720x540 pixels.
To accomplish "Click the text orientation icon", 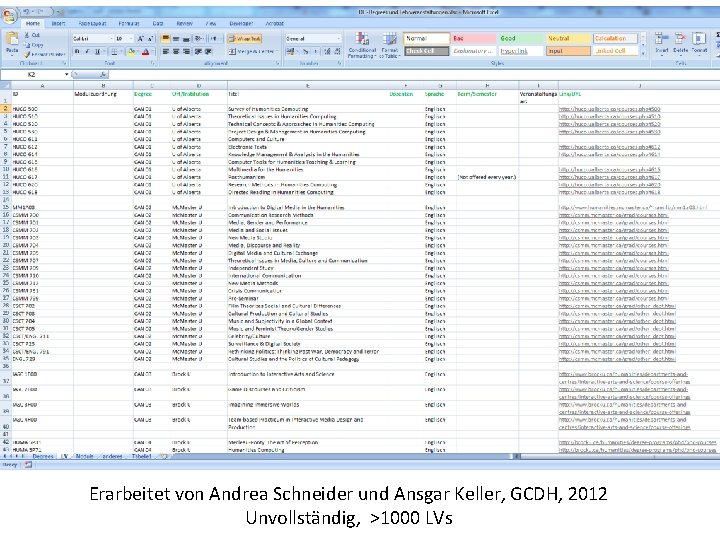I will (199, 39).
